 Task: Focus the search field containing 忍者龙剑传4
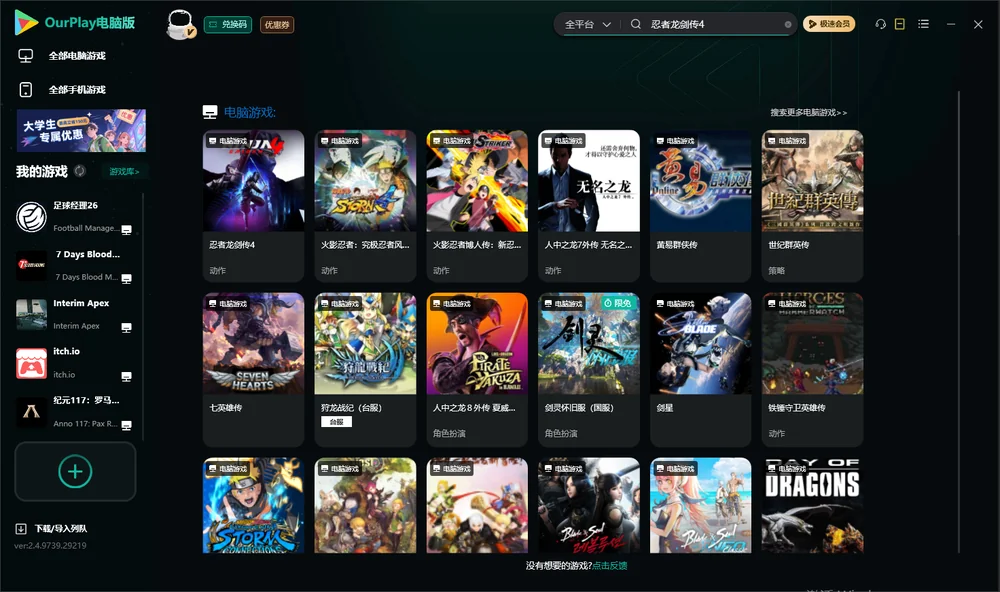tap(714, 24)
